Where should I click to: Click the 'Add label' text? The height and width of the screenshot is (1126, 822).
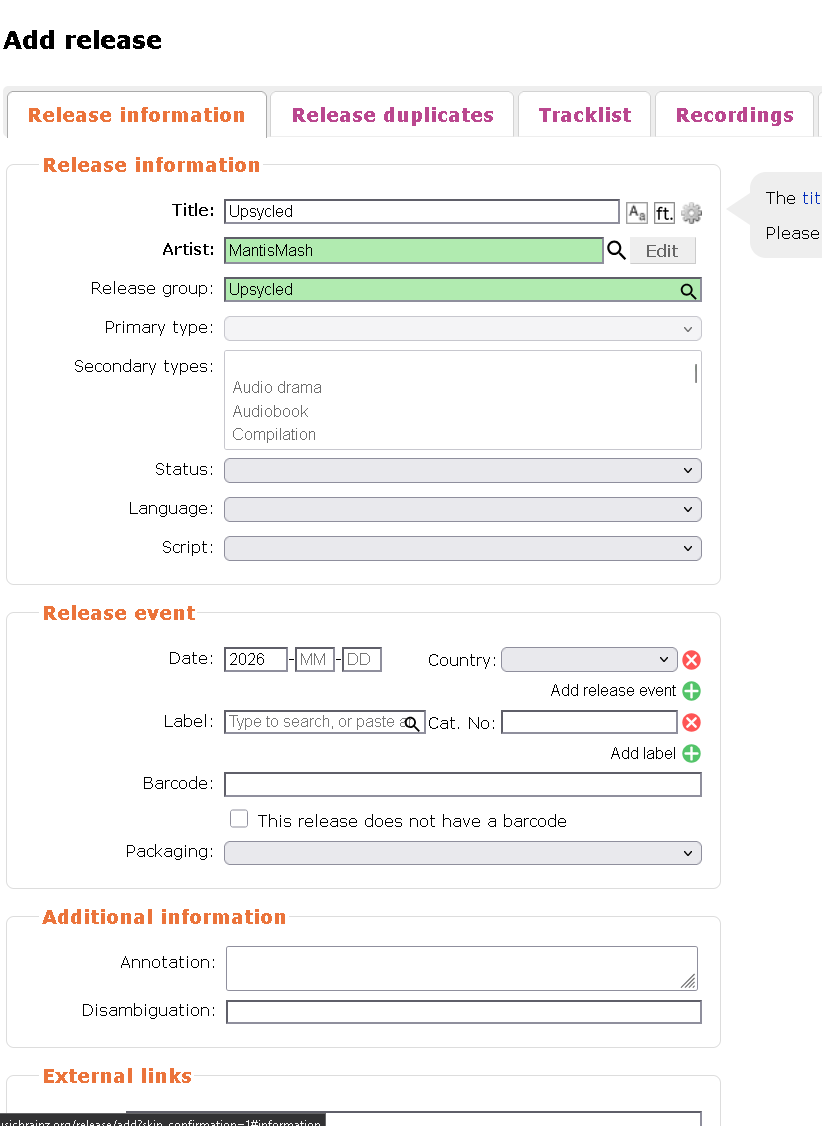[643, 753]
